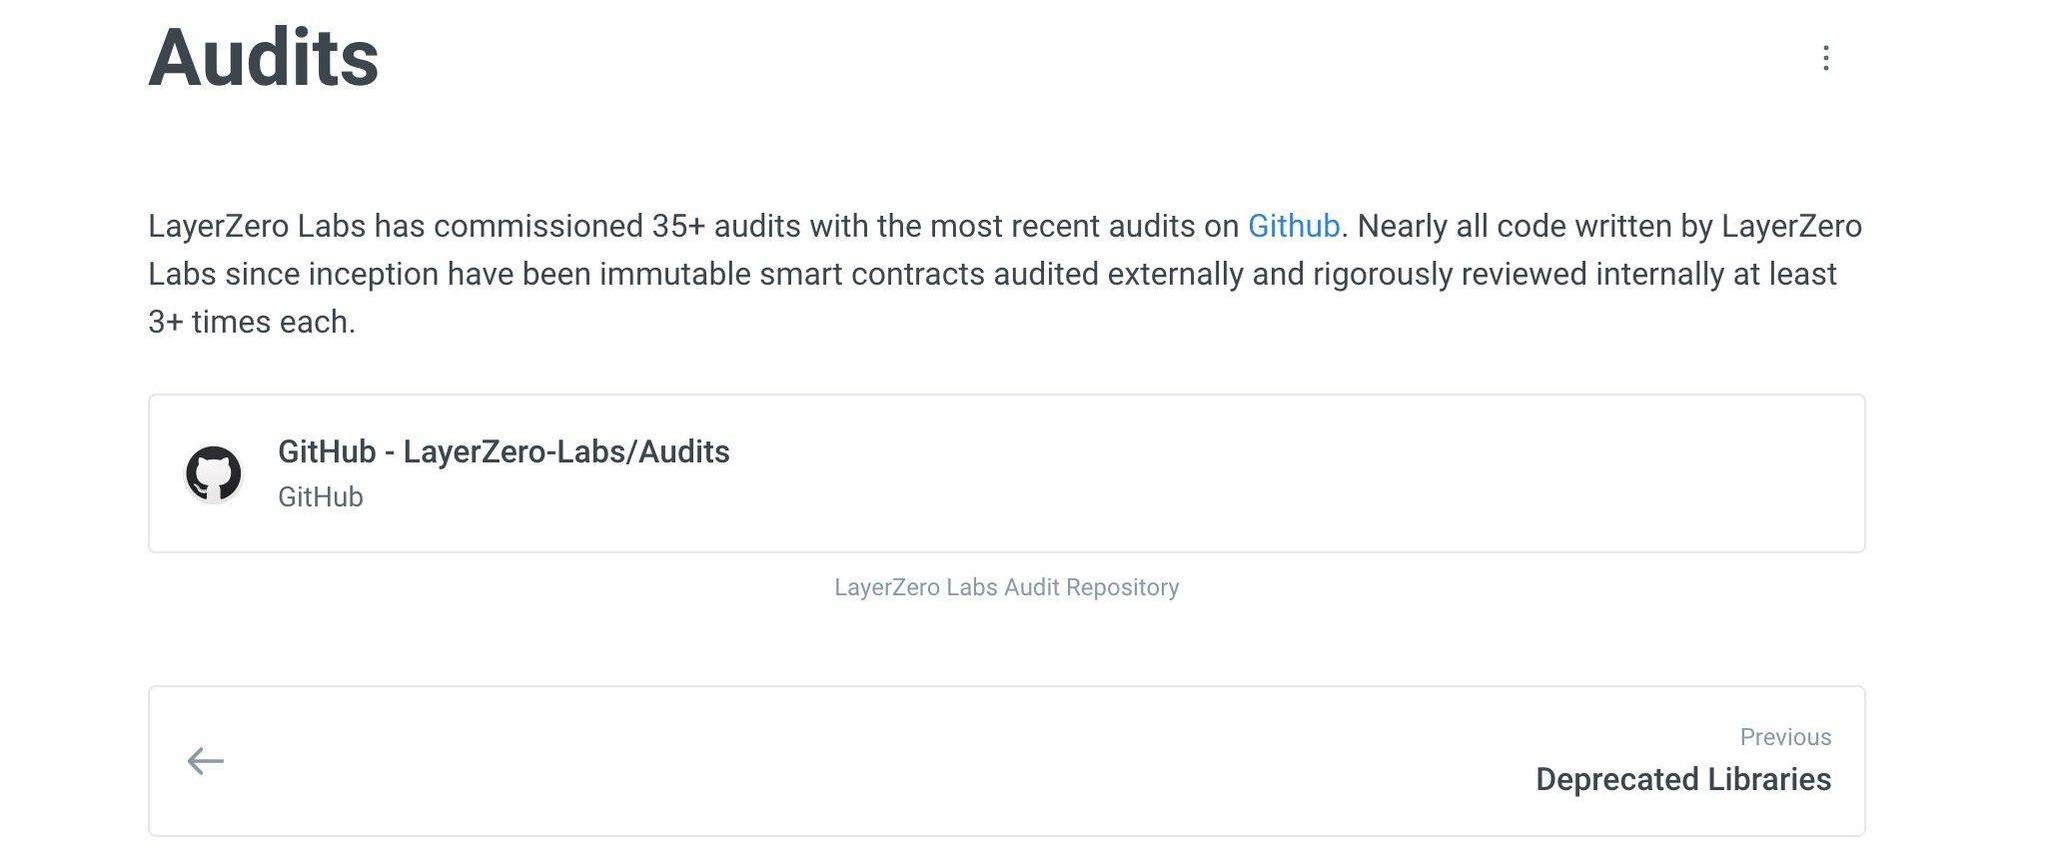Follow the blue "Github" link in paragraph
This screenshot has height=847, width=2048.
coord(1293,226)
